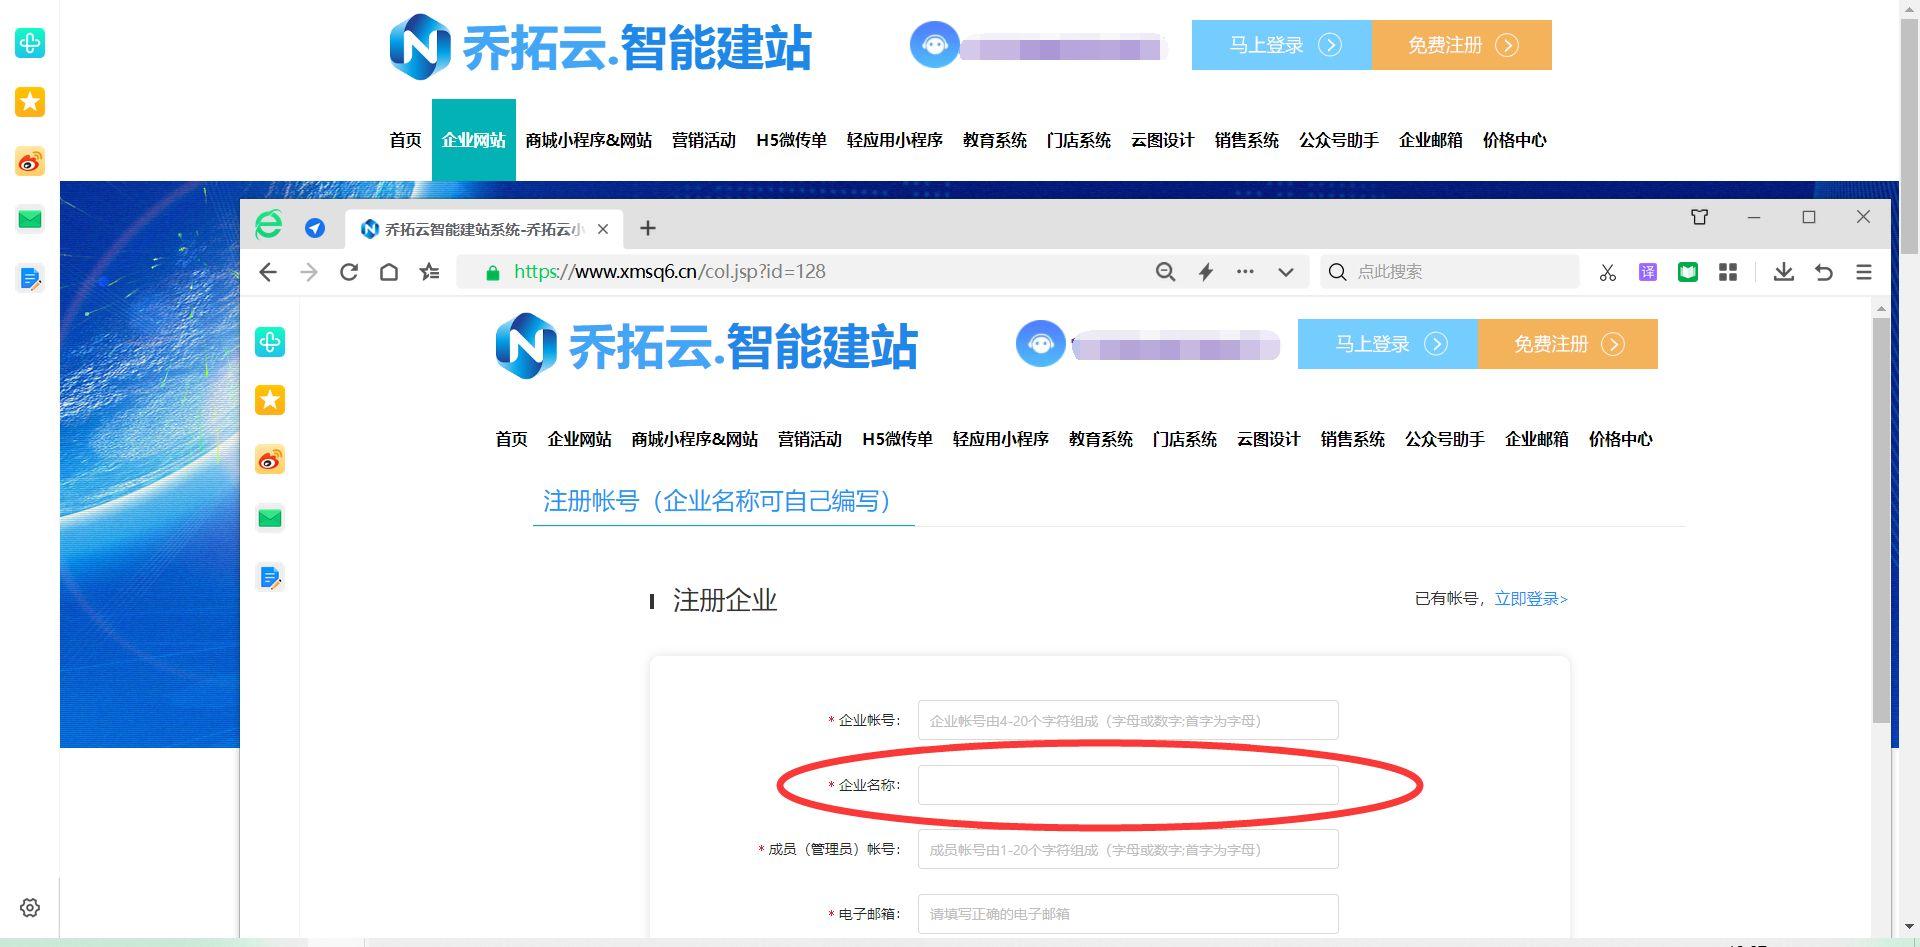
Task: Open the outer sidebar green mail icon
Action: (x=30, y=219)
